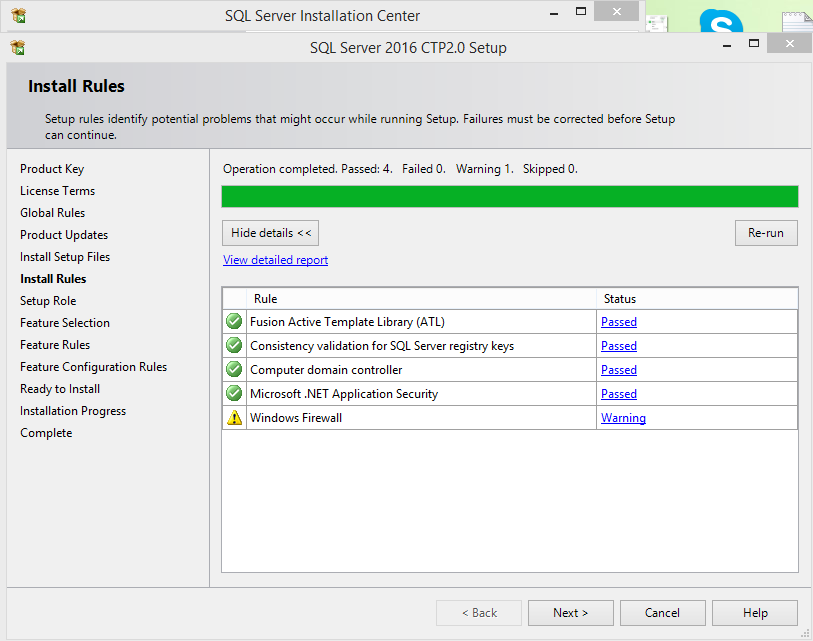Click the Help button

click(x=755, y=613)
